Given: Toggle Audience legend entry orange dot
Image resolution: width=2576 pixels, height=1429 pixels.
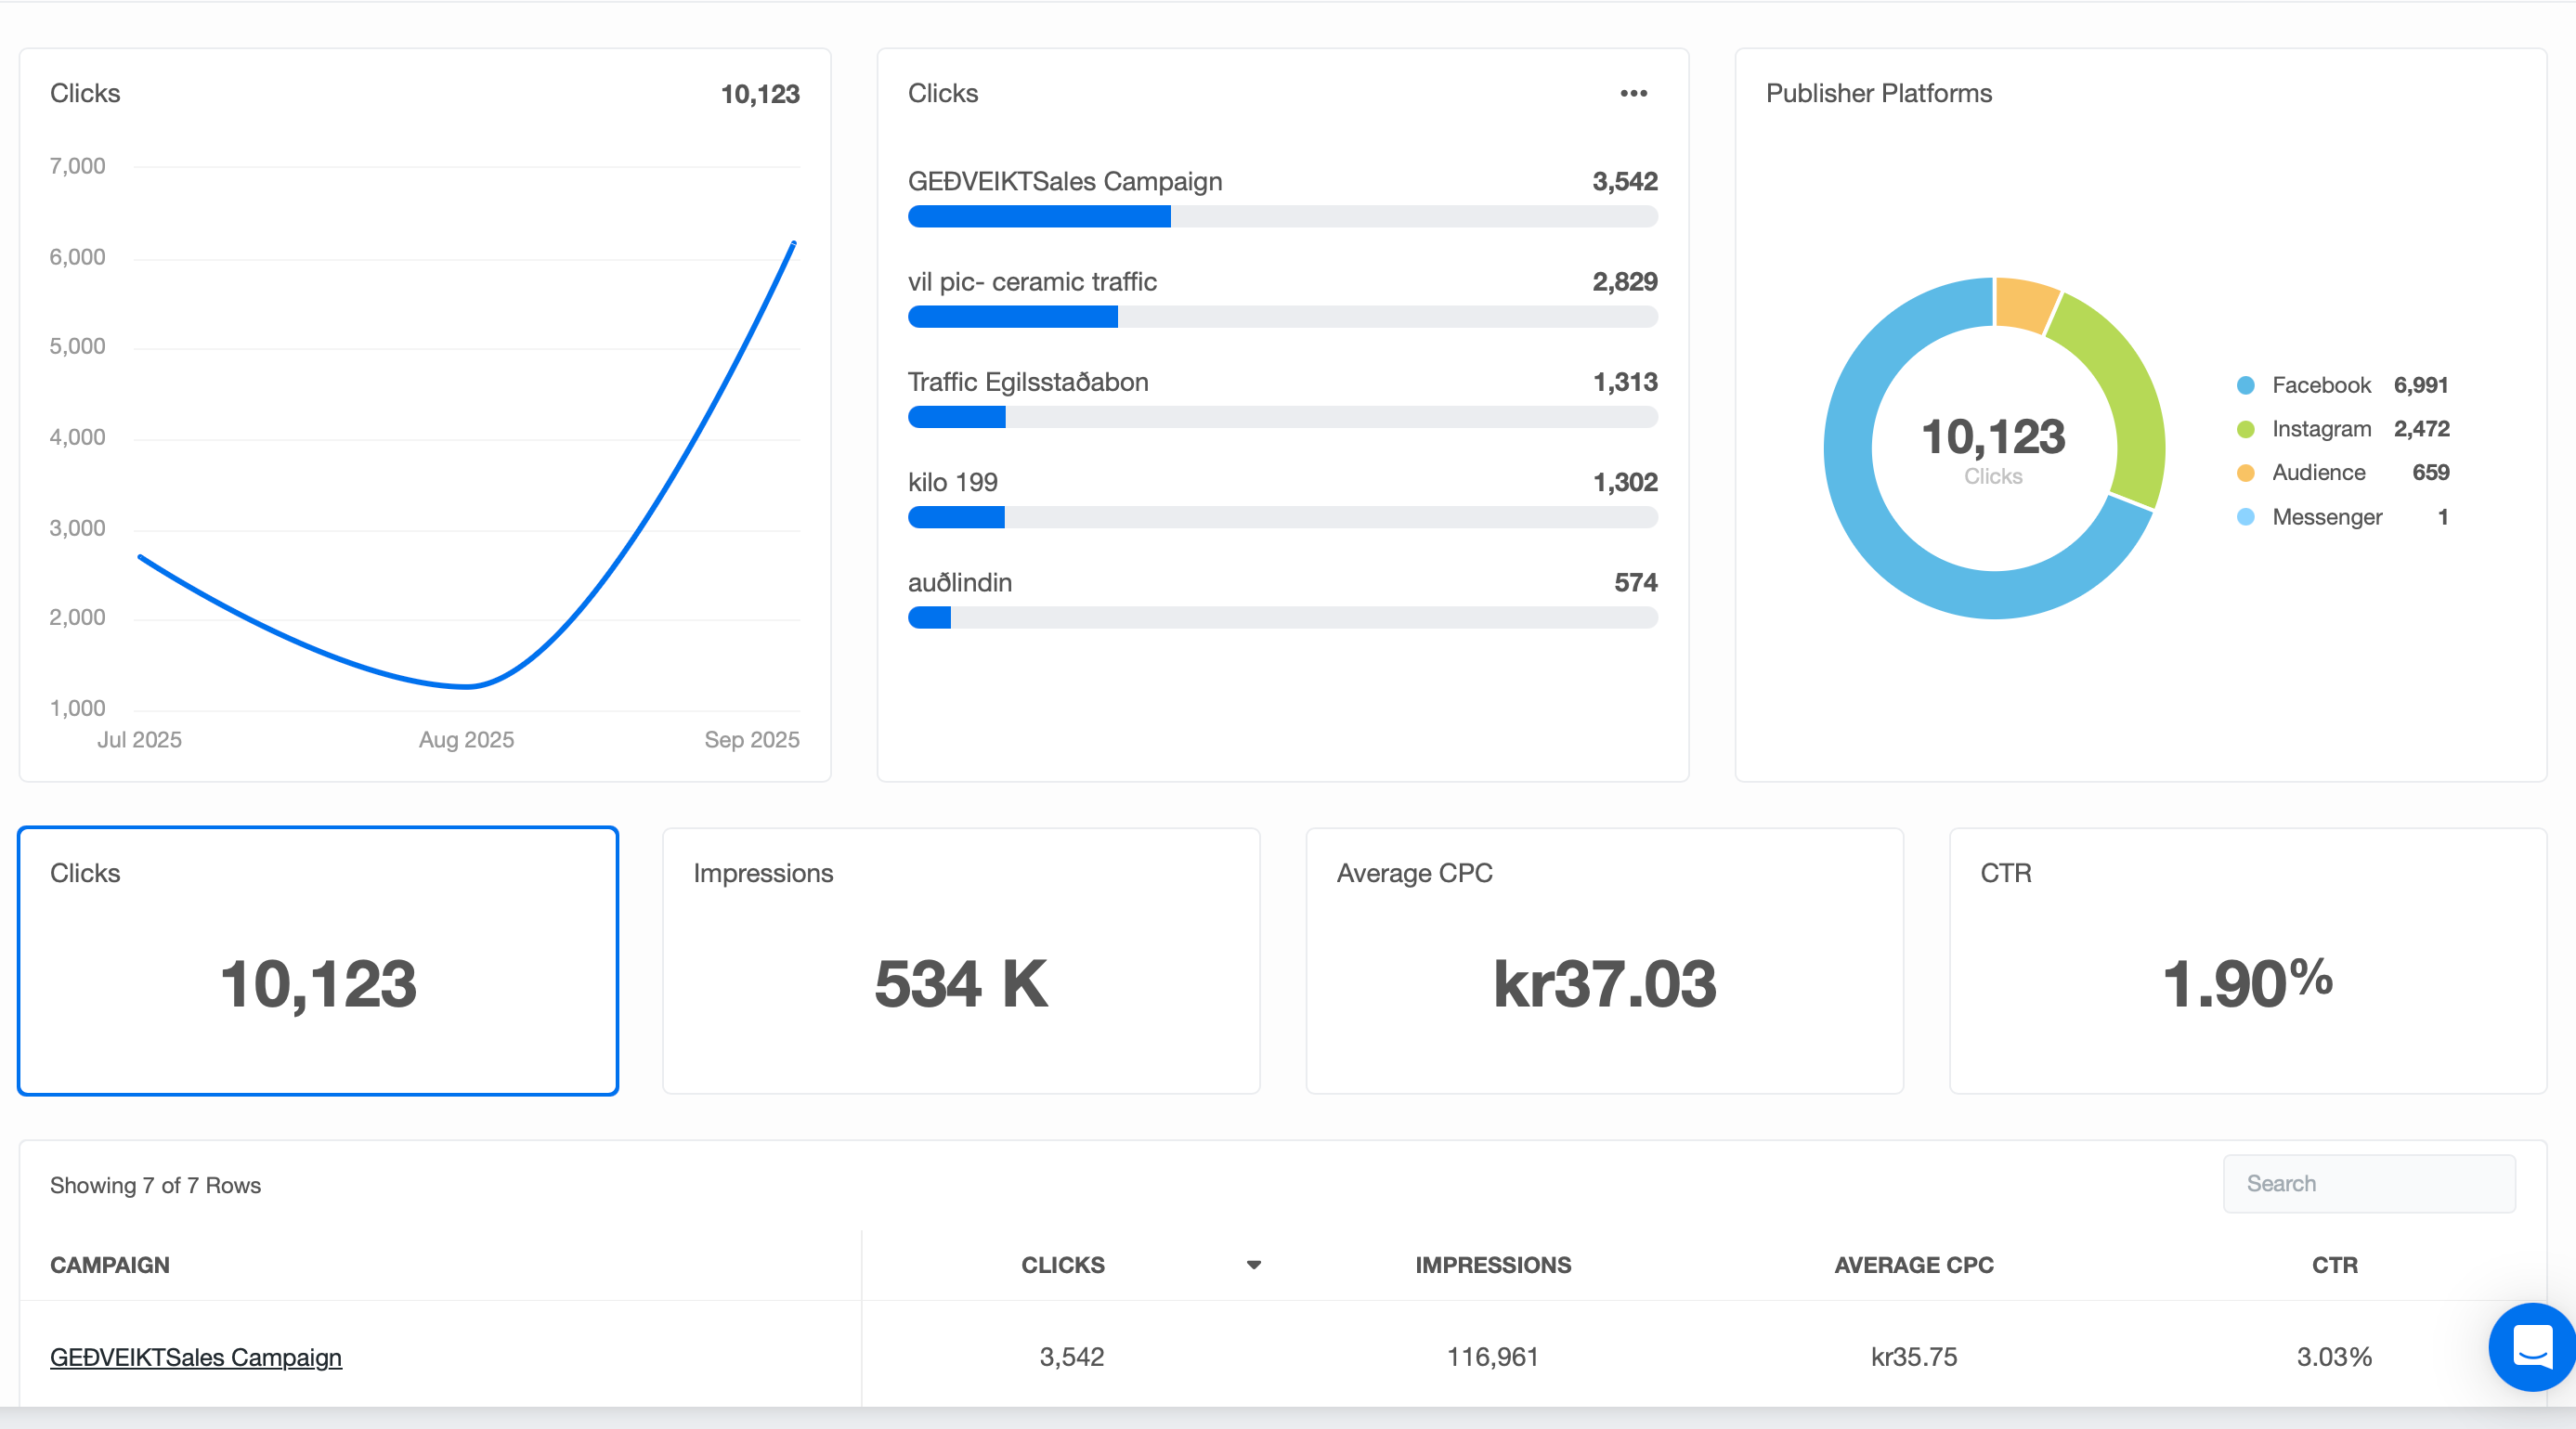Looking at the screenshot, I should coord(2245,473).
